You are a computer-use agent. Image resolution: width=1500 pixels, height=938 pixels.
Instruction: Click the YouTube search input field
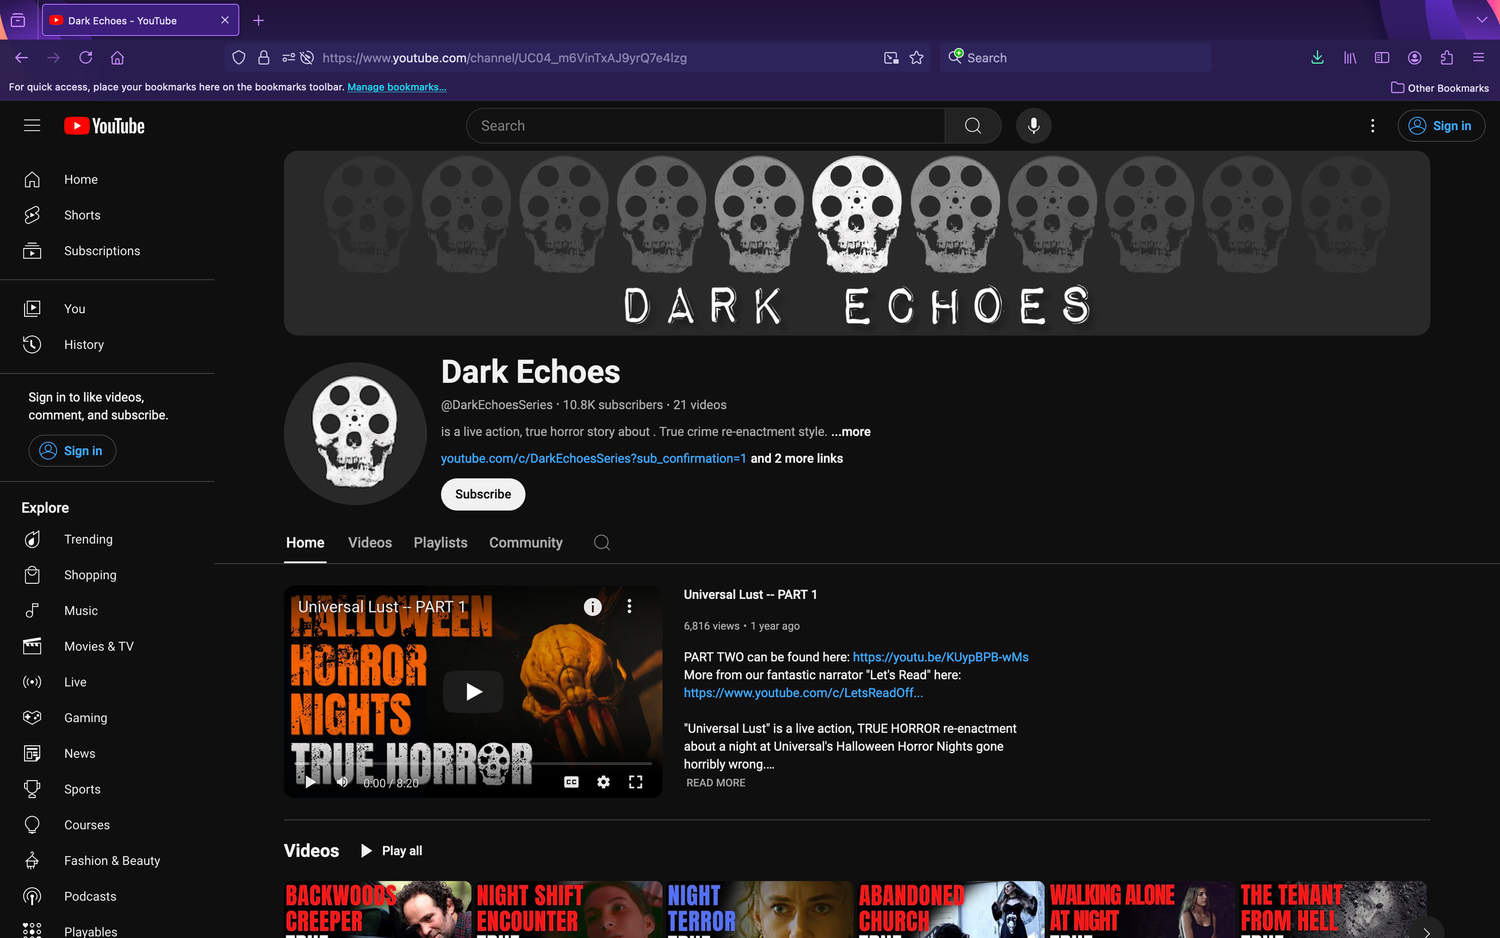pyautogui.click(x=705, y=126)
